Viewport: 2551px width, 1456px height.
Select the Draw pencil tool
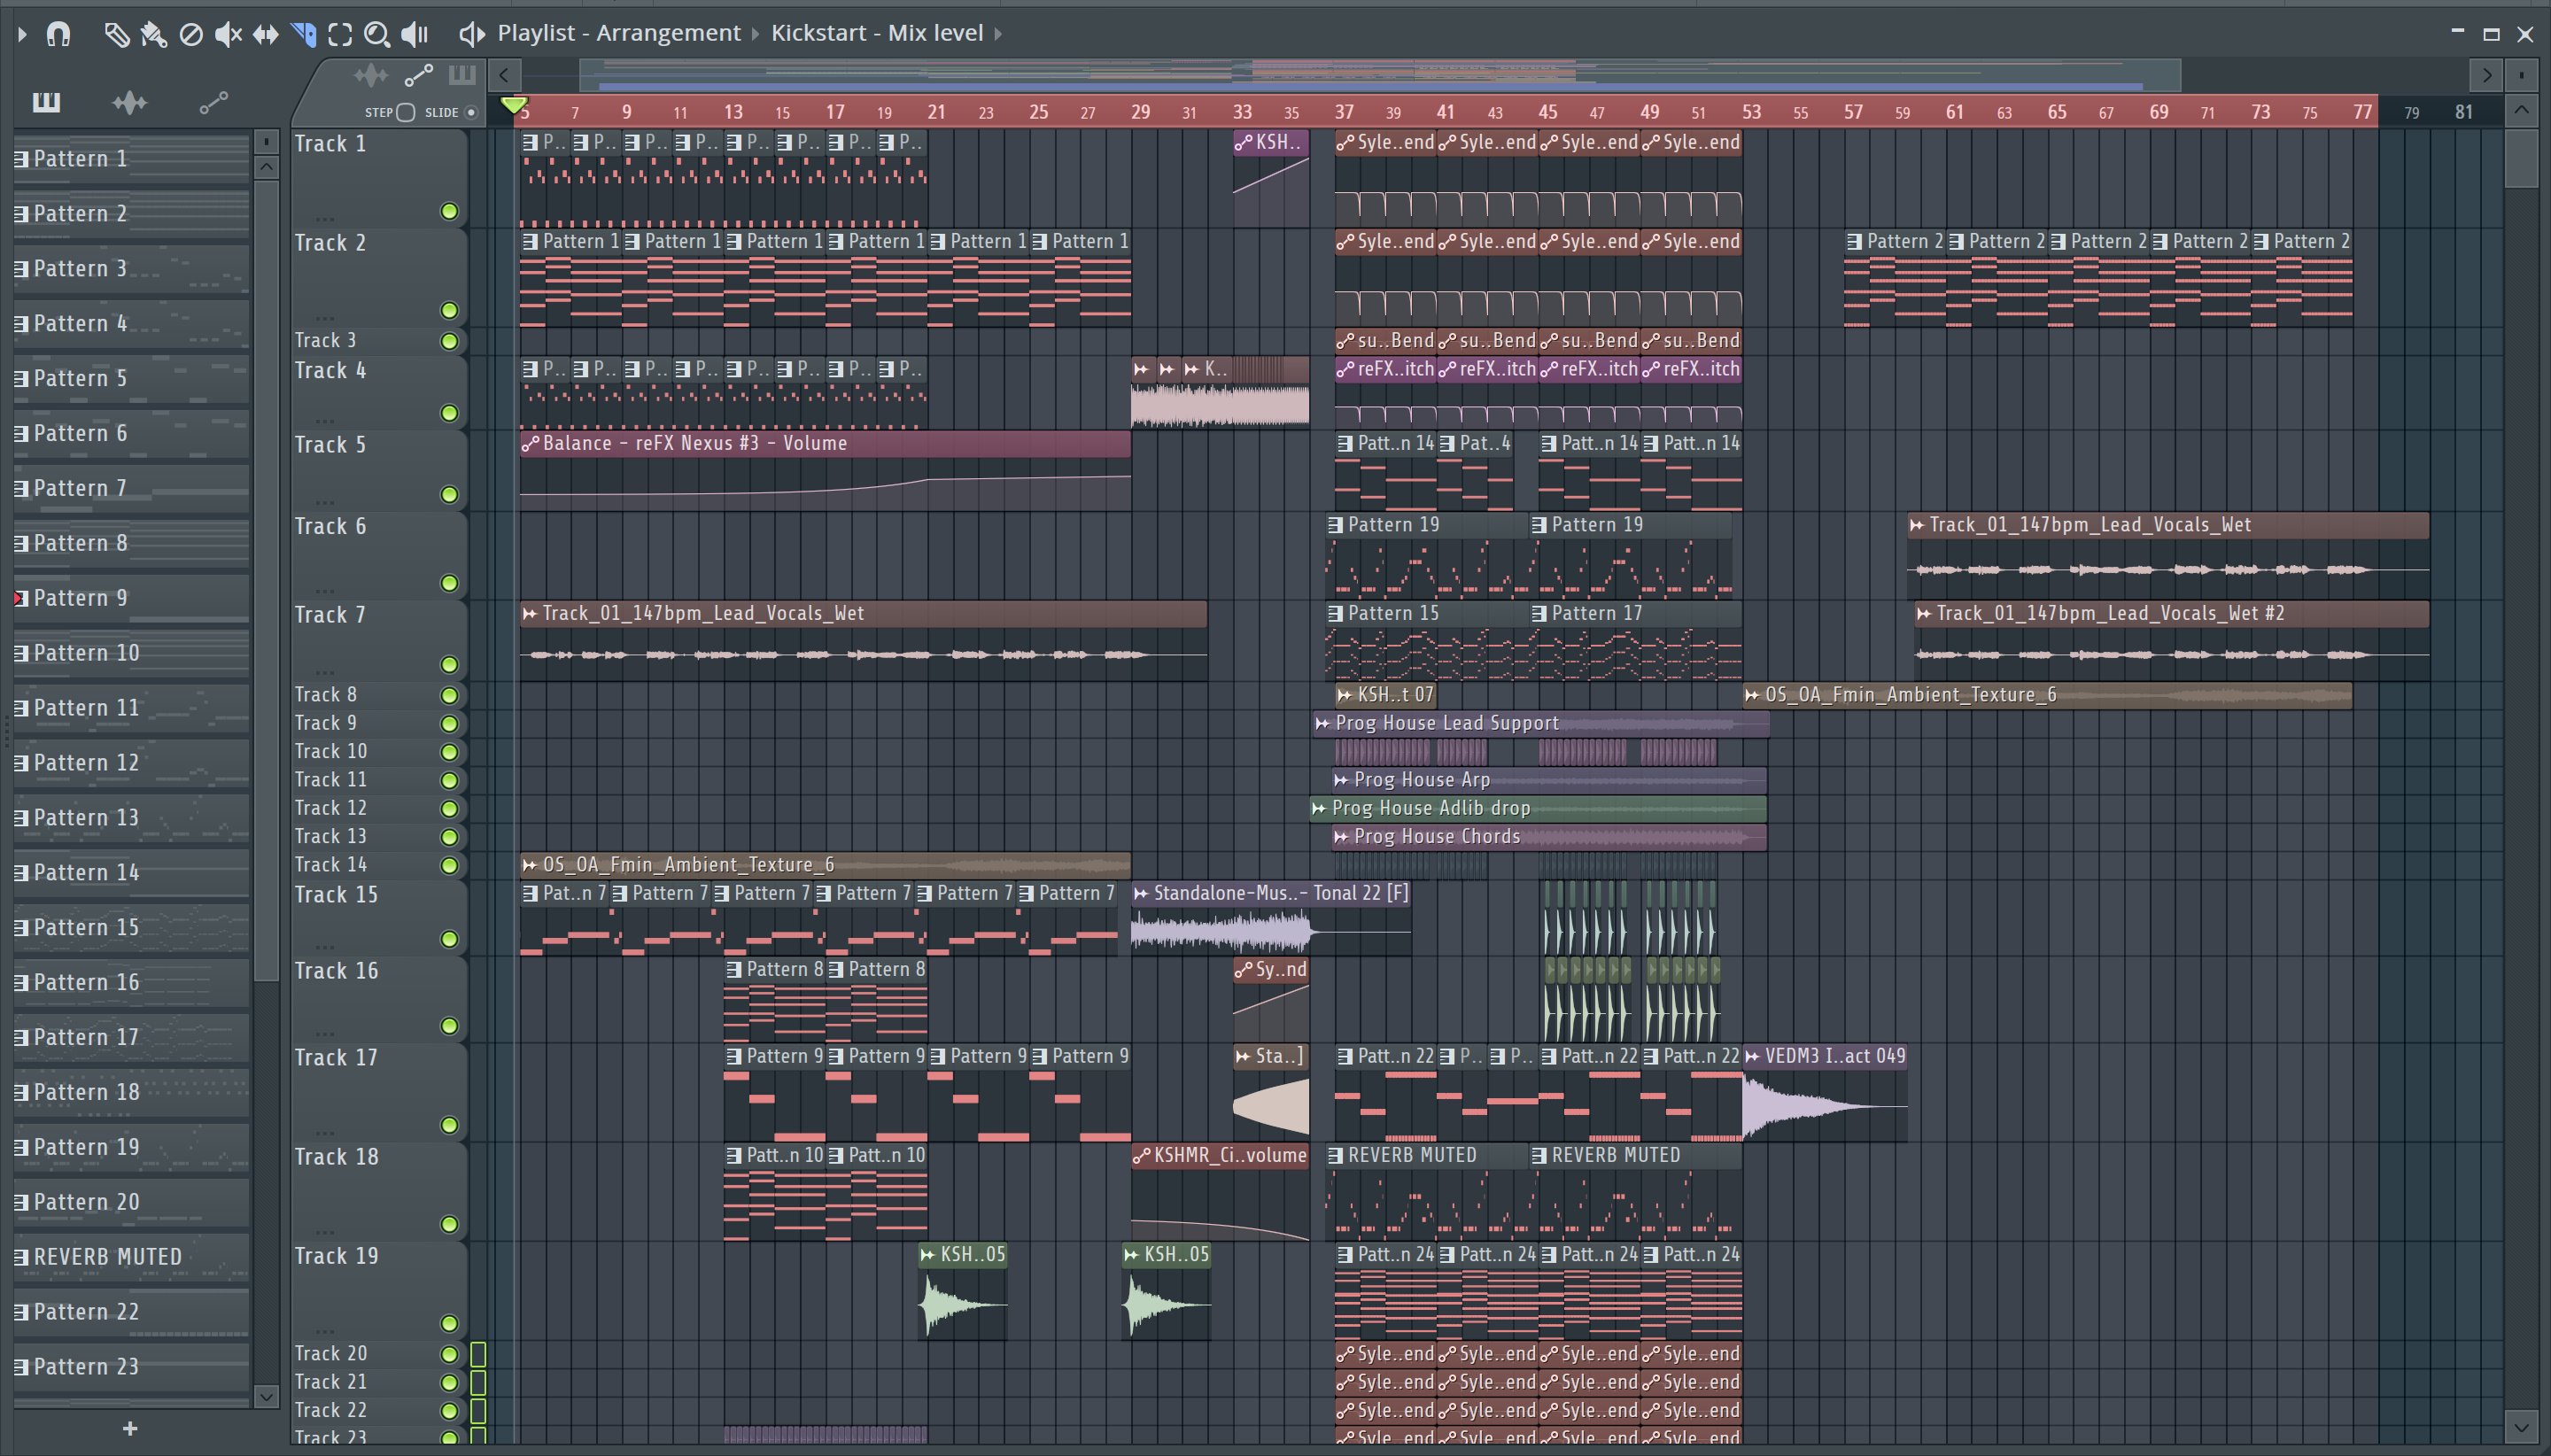tap(116, 34)
